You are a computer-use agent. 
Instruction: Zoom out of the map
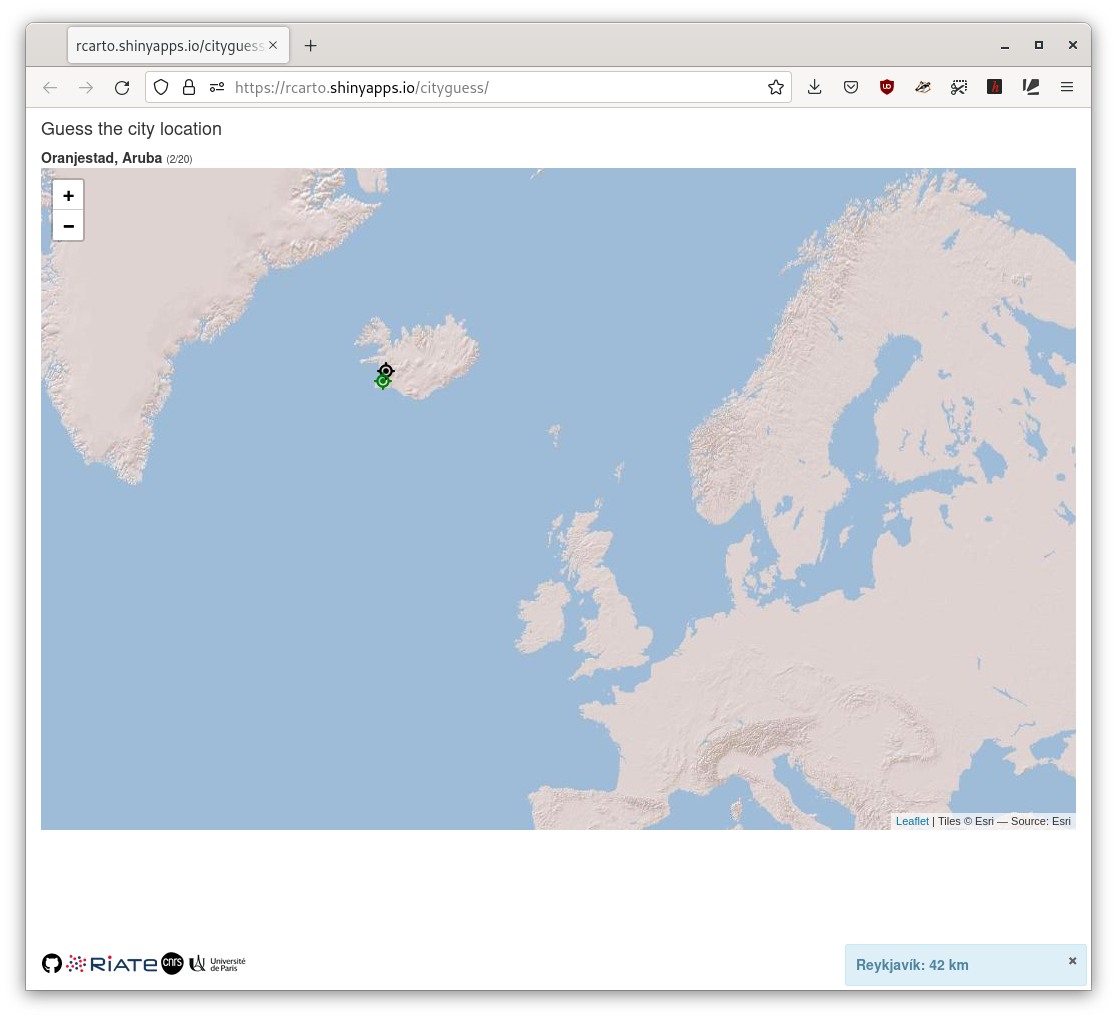pos(68,226)
